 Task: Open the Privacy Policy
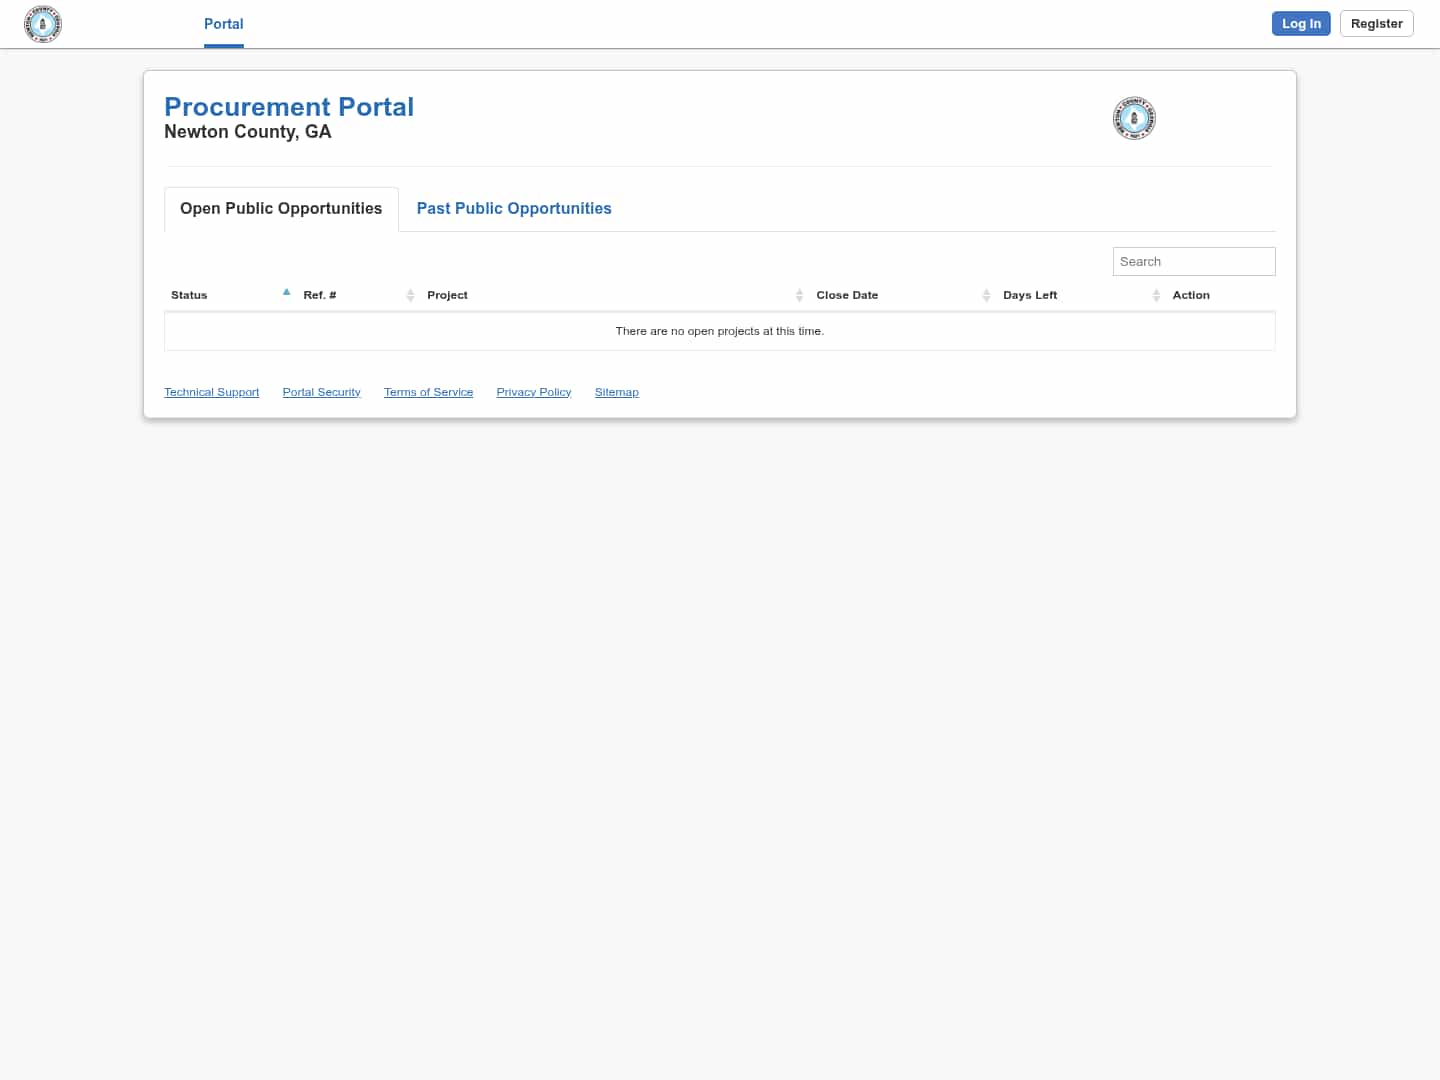[533, 391]
